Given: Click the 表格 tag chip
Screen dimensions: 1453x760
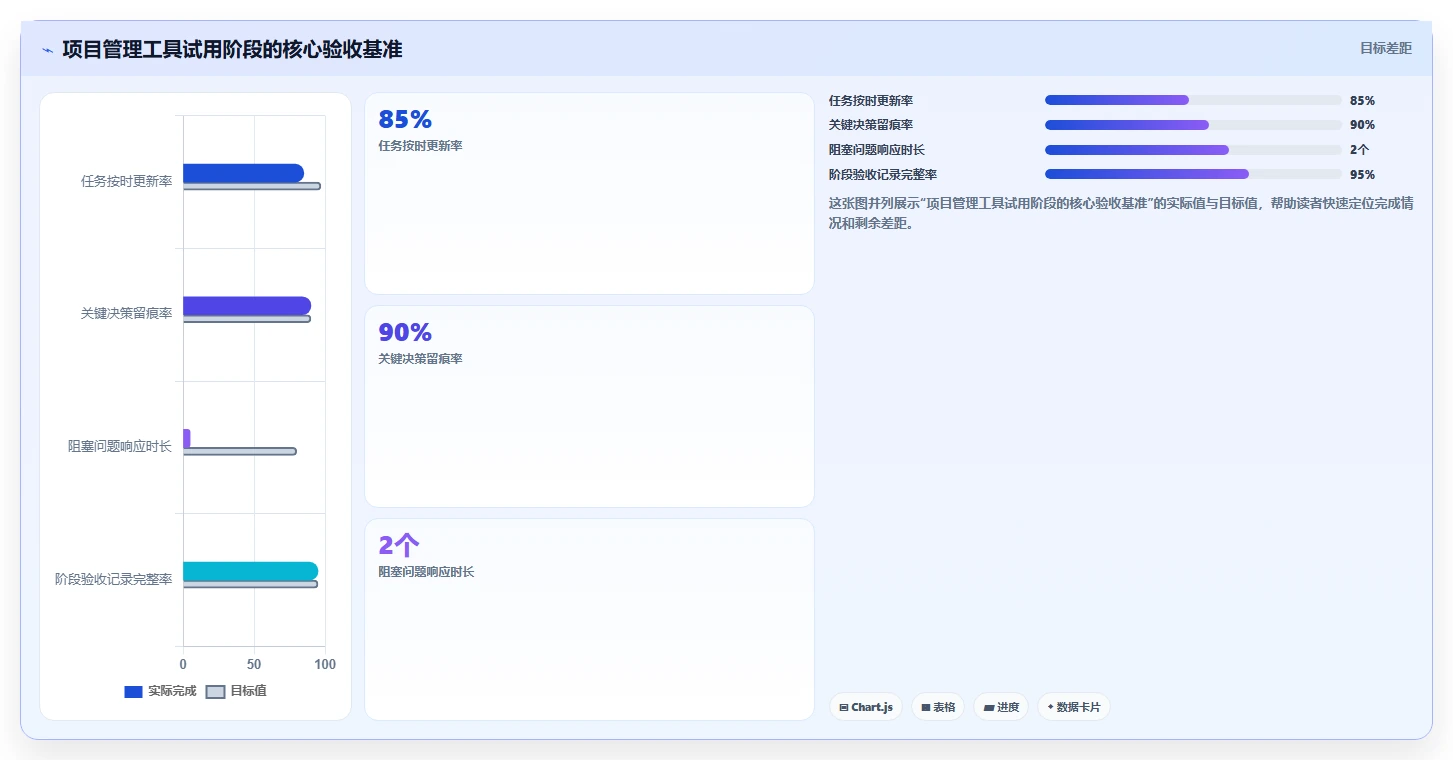Looking at the screenshot, I should click(938, 707).
